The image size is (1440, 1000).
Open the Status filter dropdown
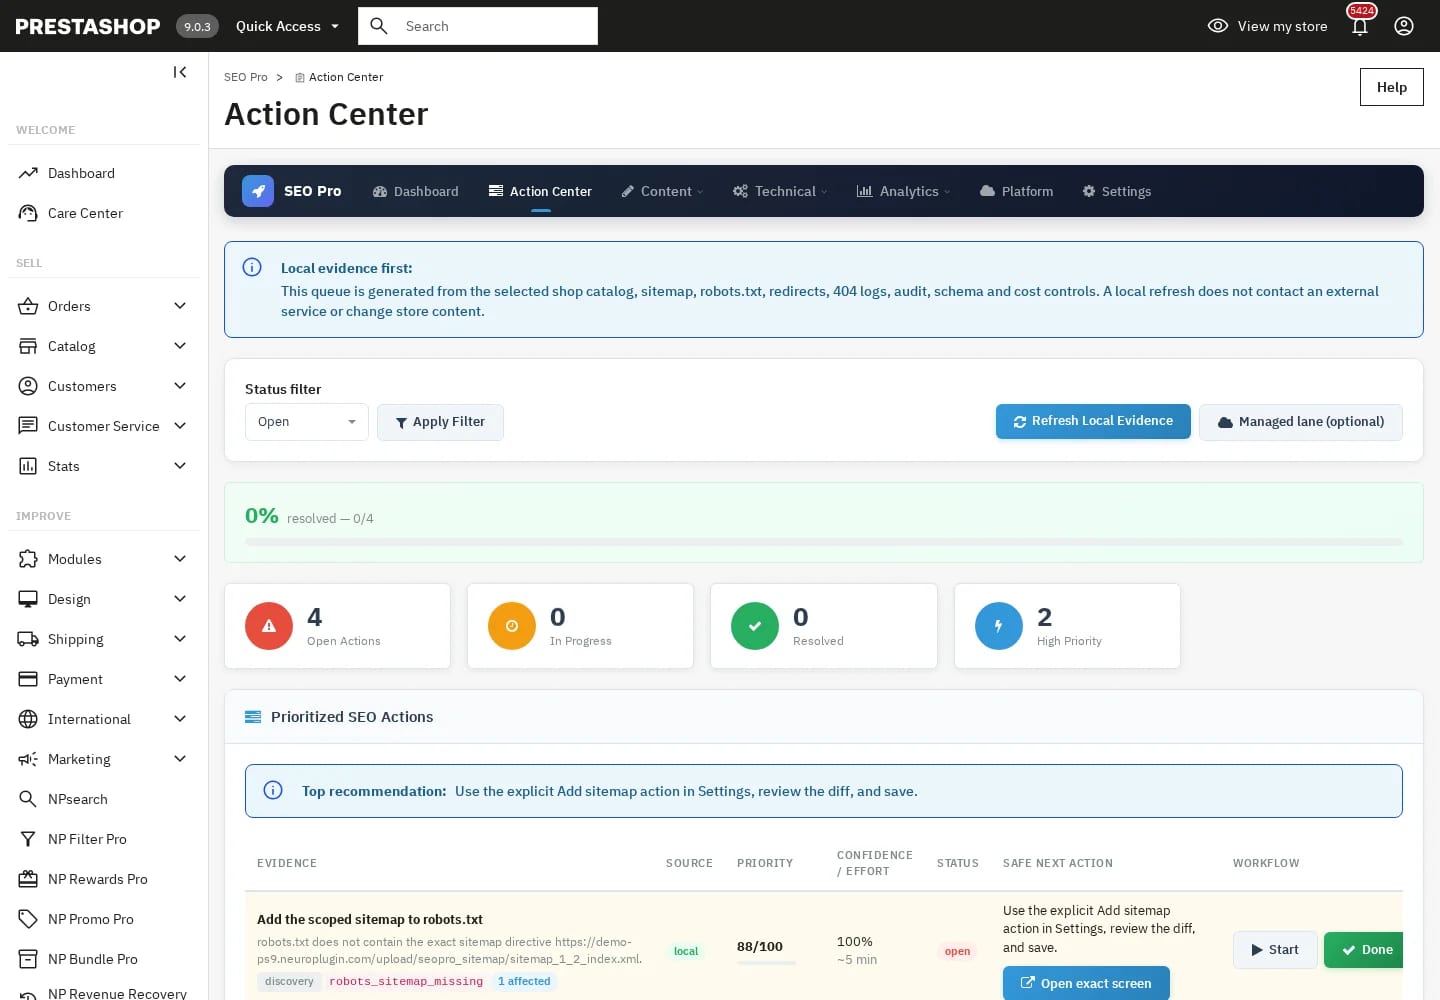click(x=307, y=422)
